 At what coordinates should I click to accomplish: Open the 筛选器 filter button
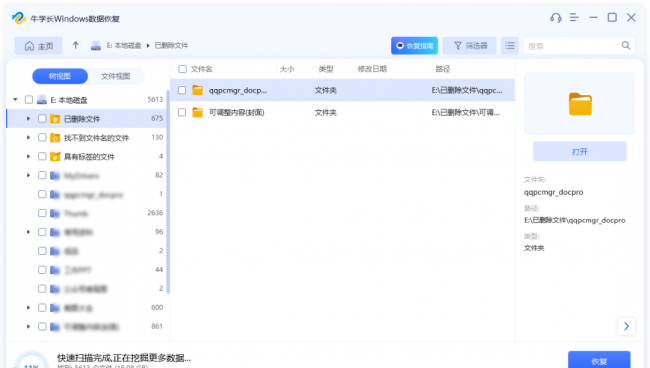pyautogui.click(x=469, y=46)
